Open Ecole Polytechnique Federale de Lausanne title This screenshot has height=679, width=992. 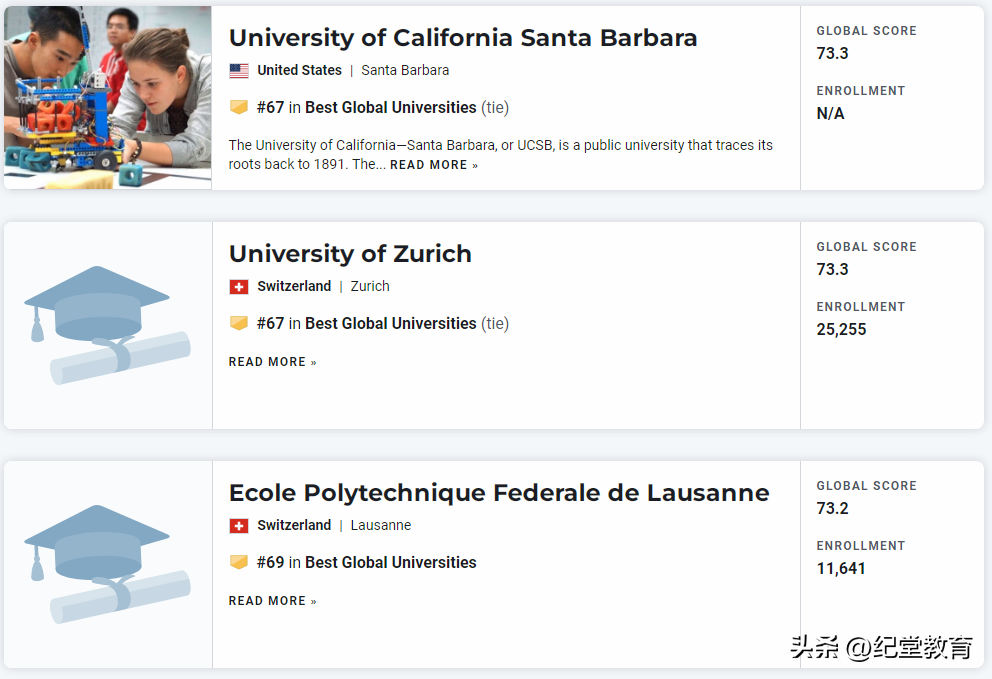499,493
